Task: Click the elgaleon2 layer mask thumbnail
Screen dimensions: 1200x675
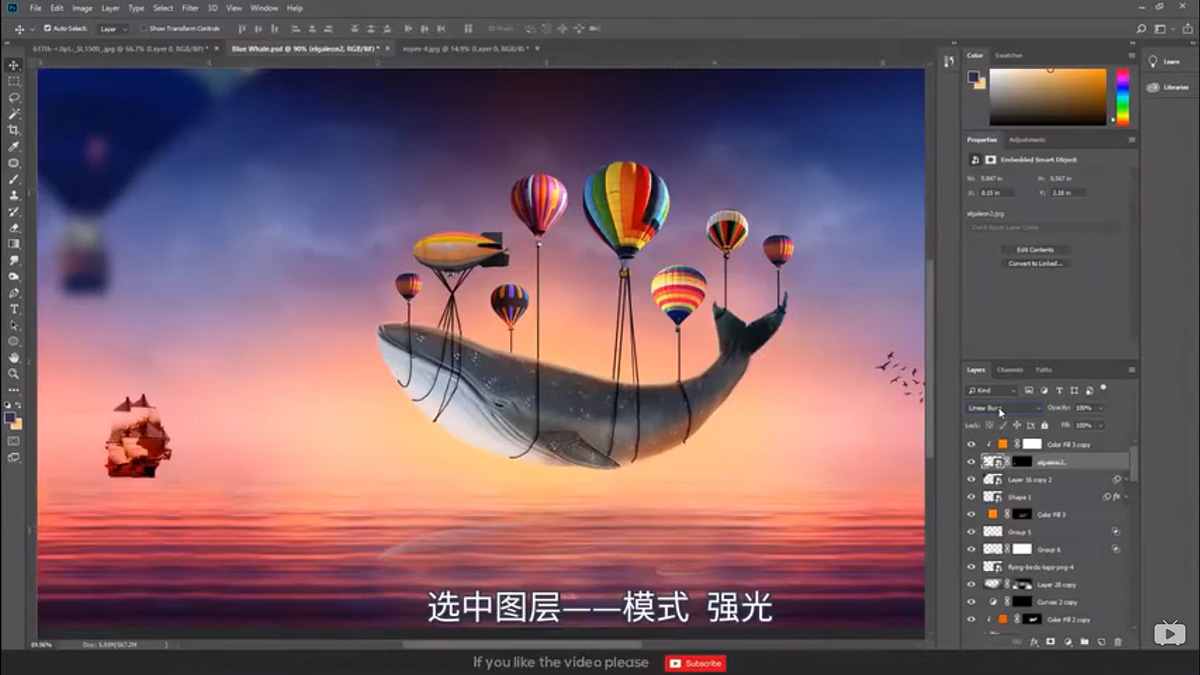Action: click(x=1020, y=460)
